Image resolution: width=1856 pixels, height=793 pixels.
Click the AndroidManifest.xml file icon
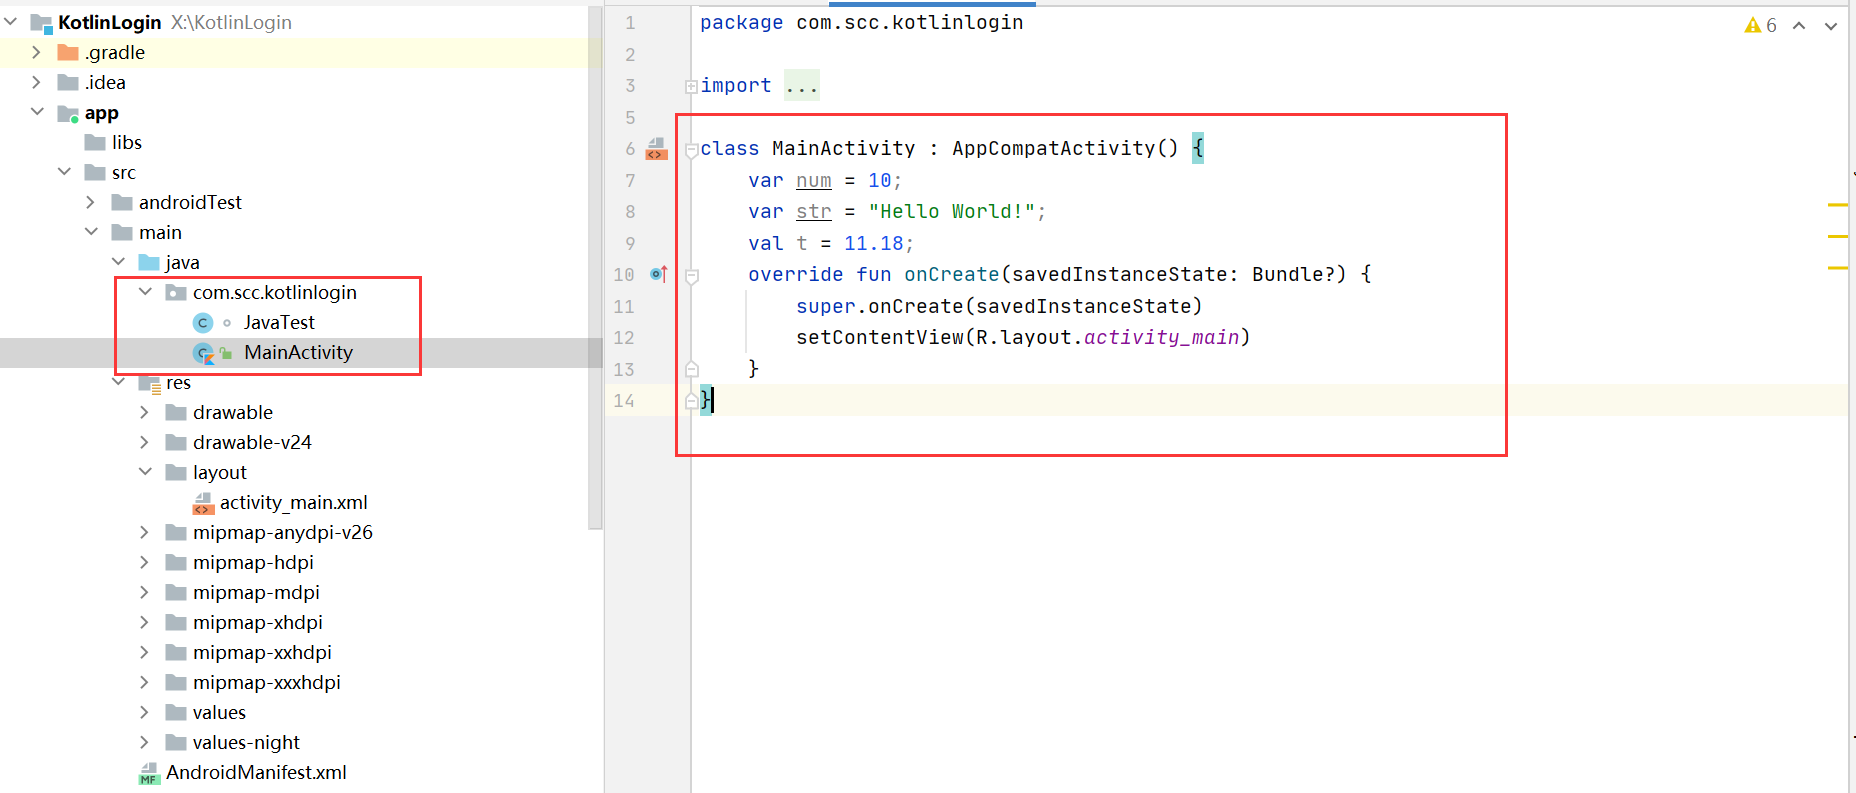(149, 773)
